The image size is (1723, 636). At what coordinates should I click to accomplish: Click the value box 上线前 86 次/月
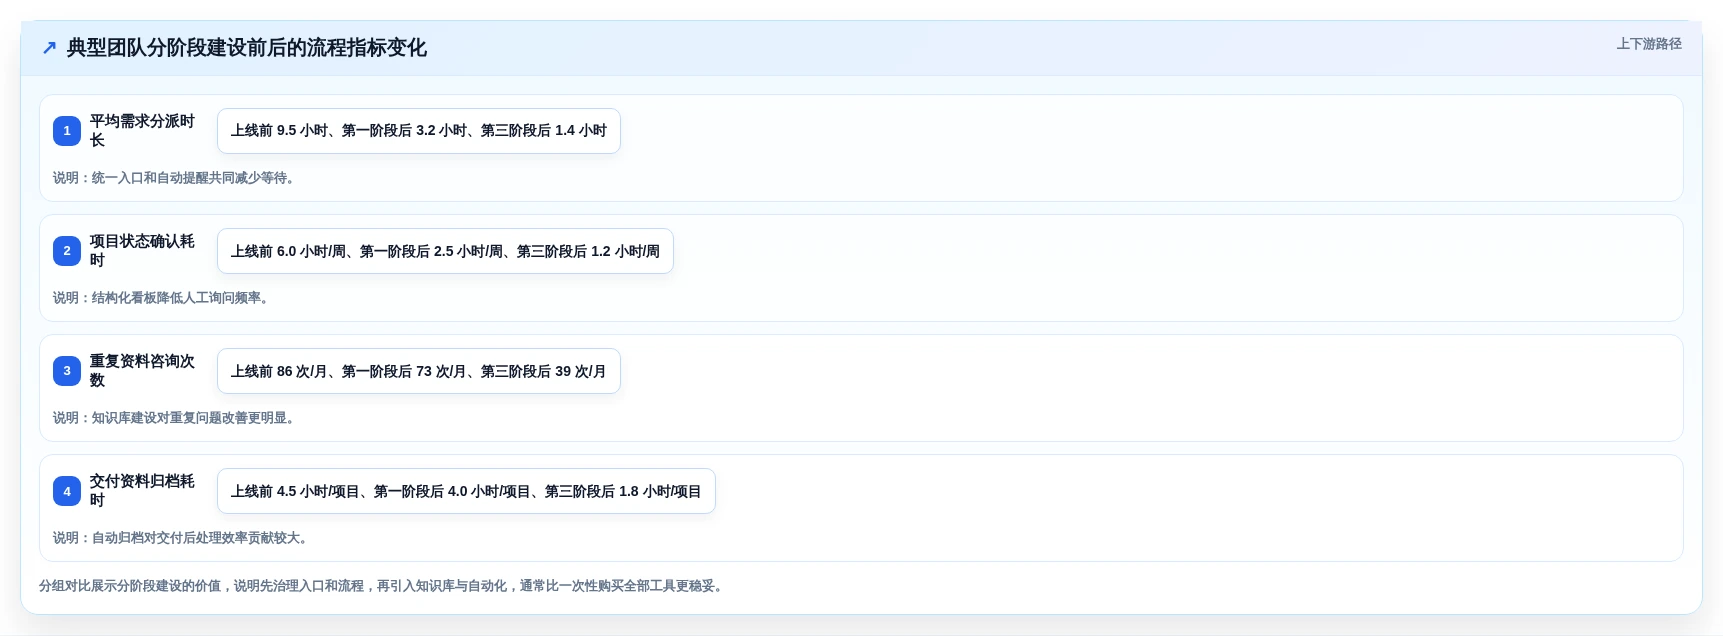click(x=419, y=371)
